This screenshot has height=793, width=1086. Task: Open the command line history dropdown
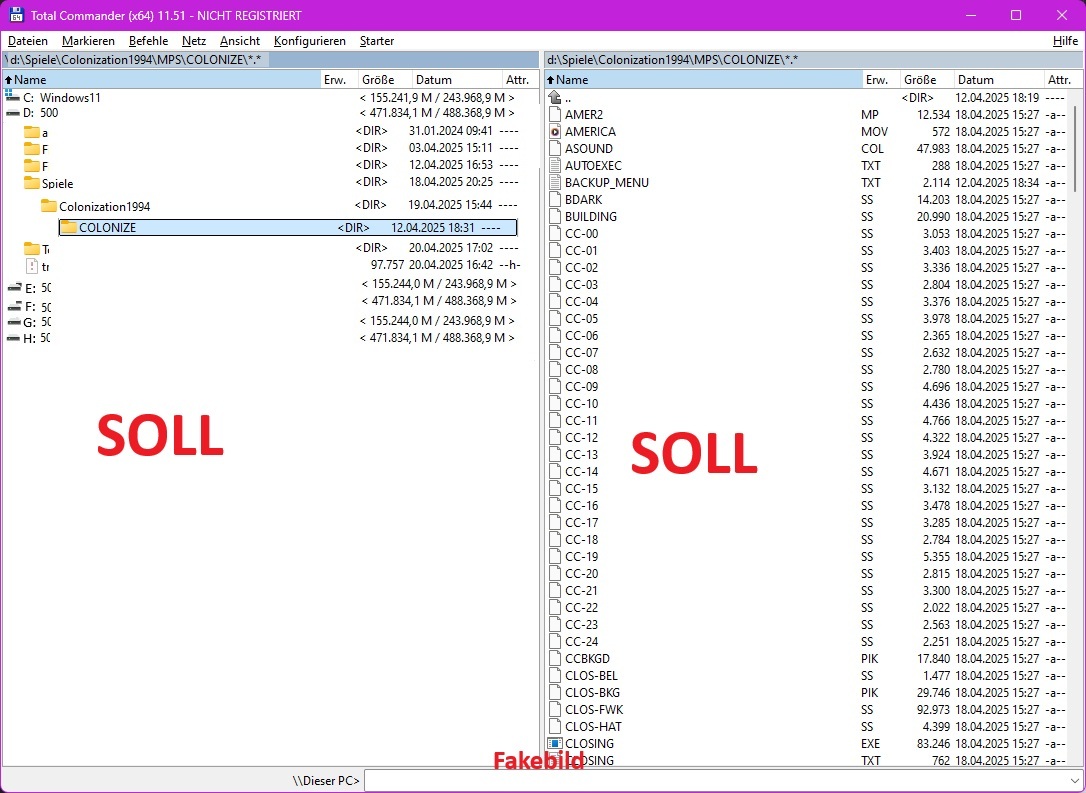click(x=1074, y=781)
